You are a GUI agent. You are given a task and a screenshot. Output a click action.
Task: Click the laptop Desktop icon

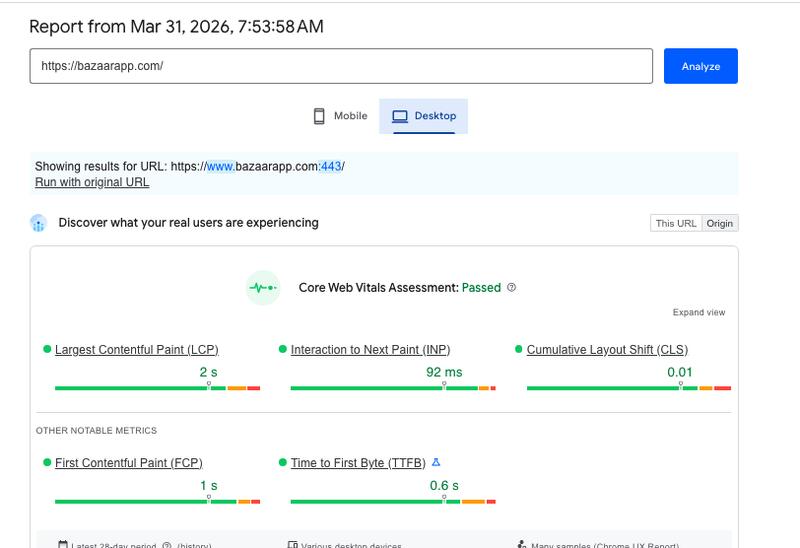click(x=399, y=116)
